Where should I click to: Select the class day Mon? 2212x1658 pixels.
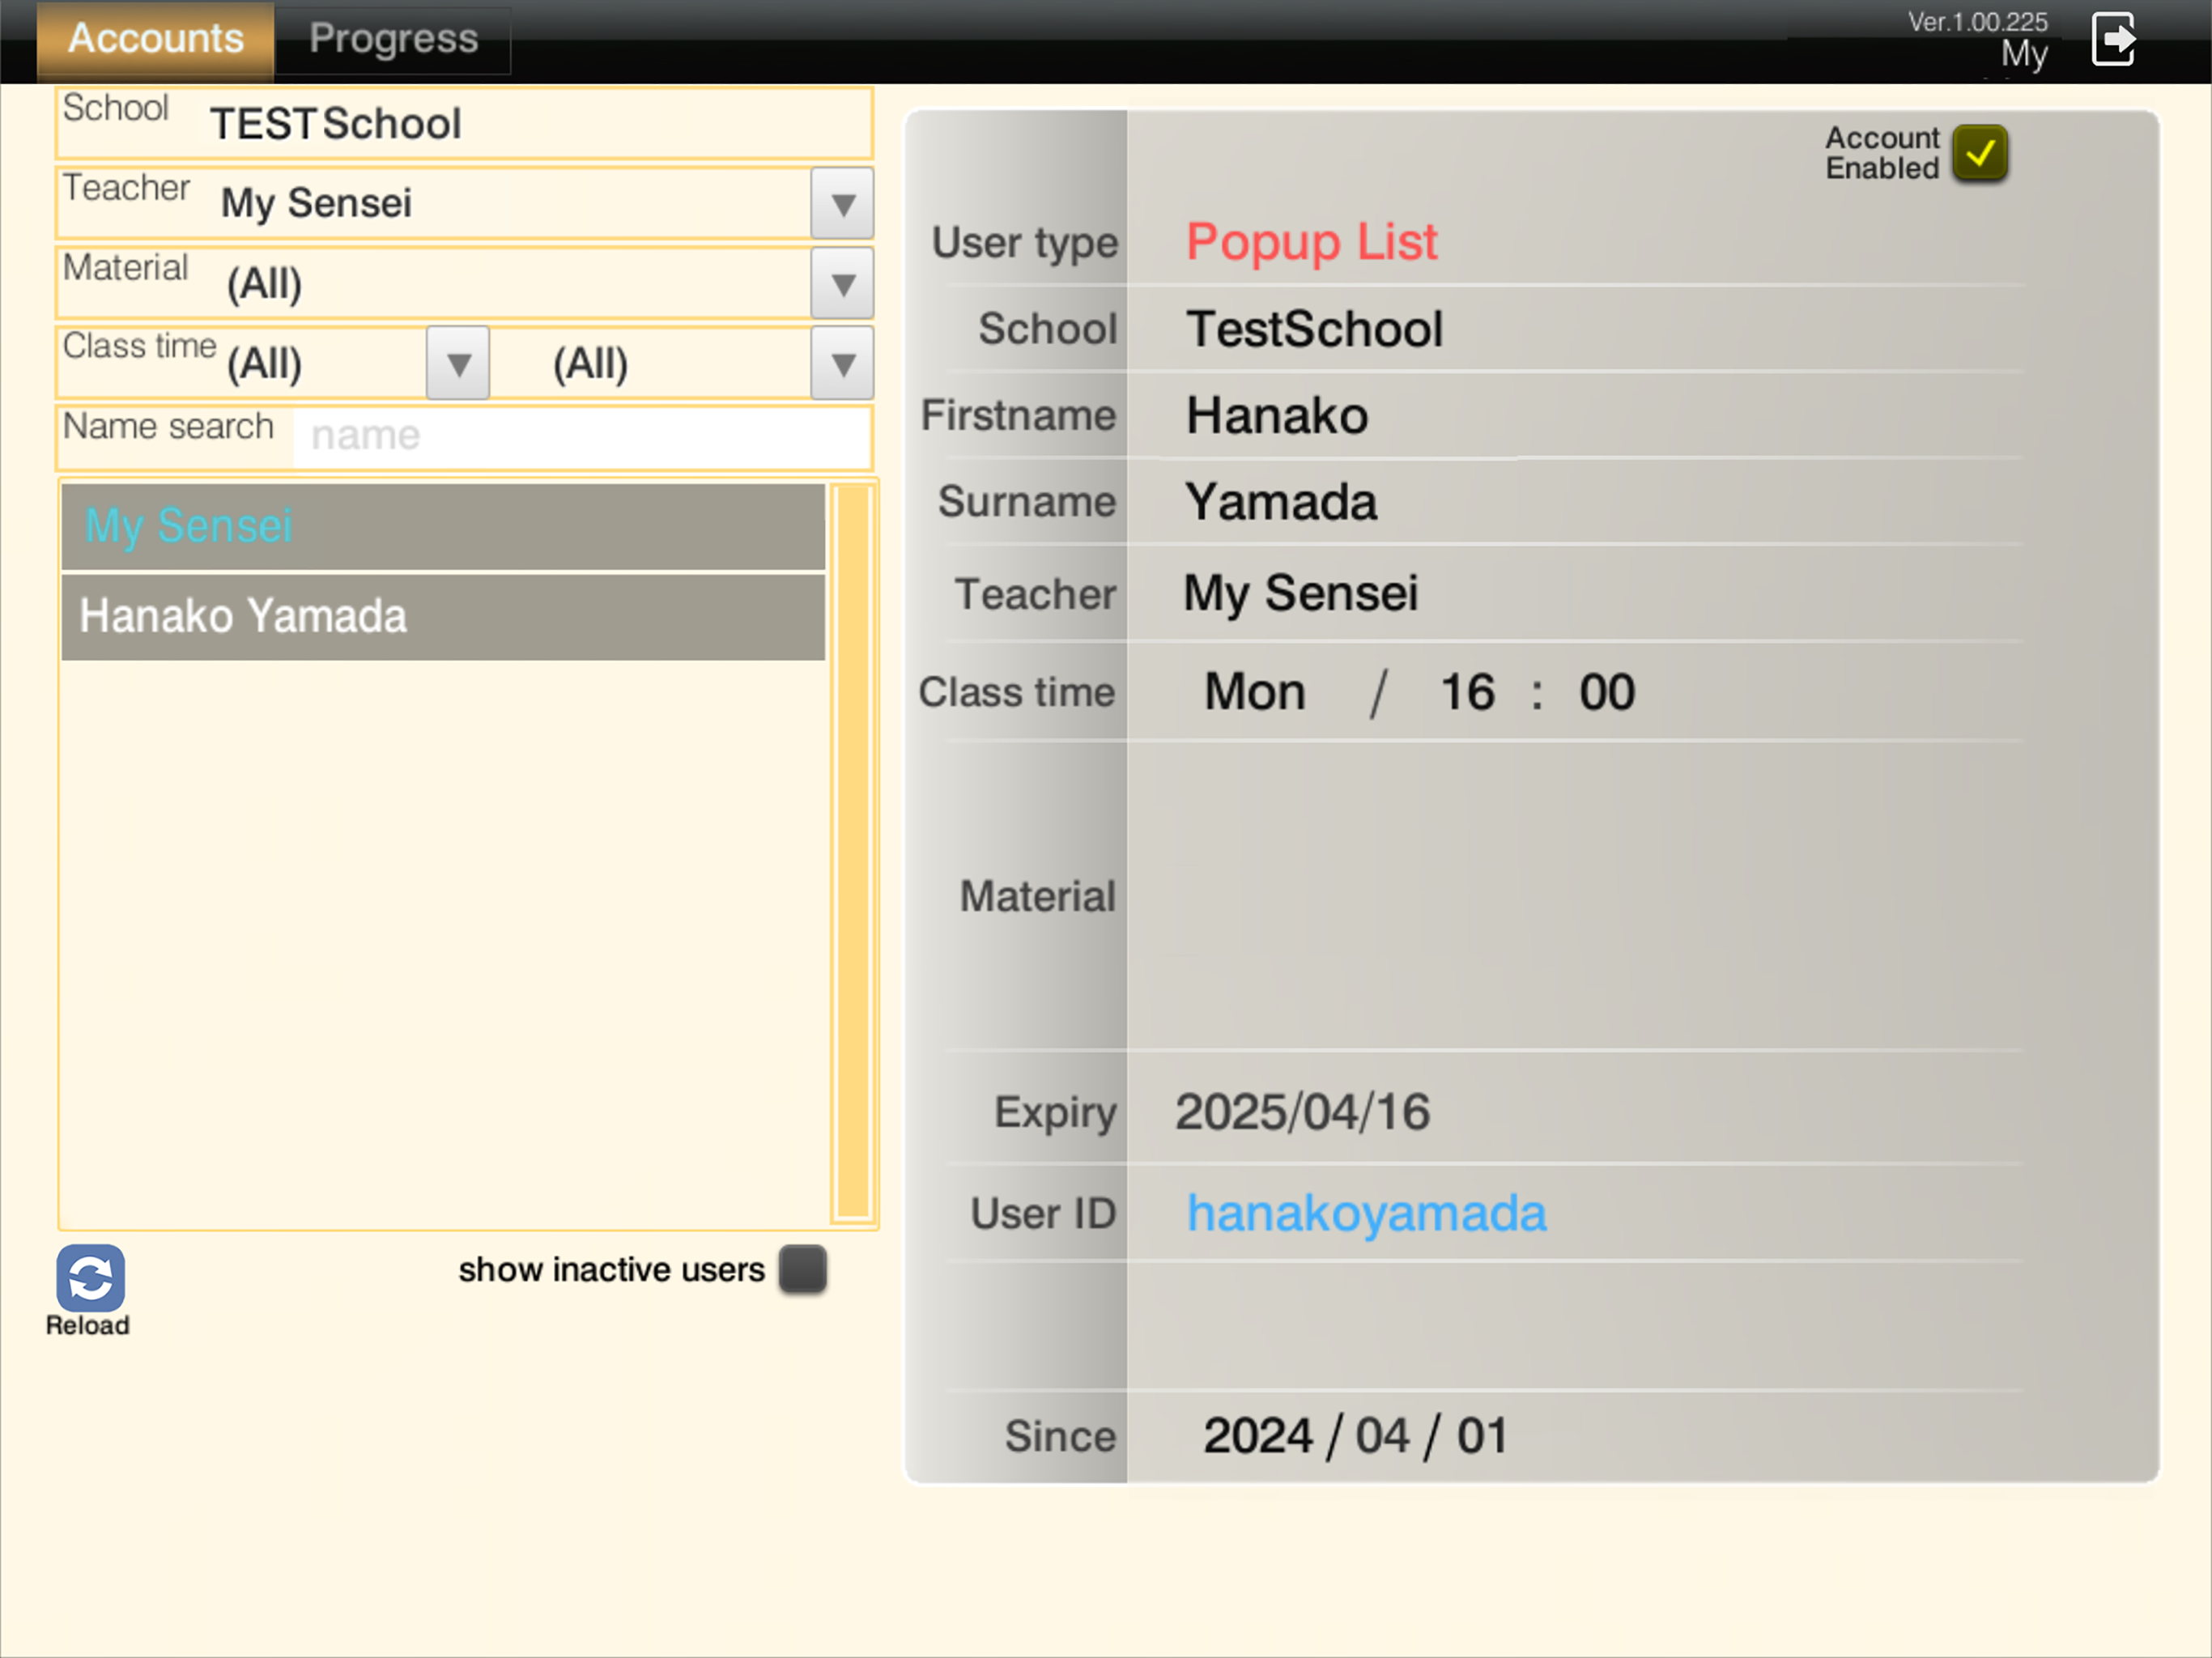[1255, 692]
